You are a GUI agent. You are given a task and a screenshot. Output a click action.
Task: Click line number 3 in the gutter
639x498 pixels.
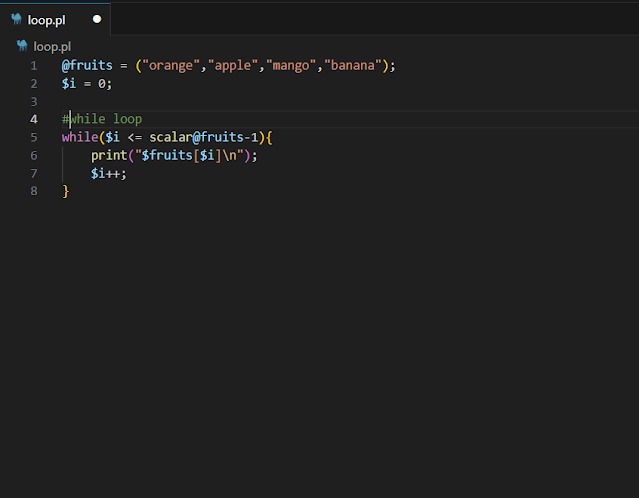point(34,101)
